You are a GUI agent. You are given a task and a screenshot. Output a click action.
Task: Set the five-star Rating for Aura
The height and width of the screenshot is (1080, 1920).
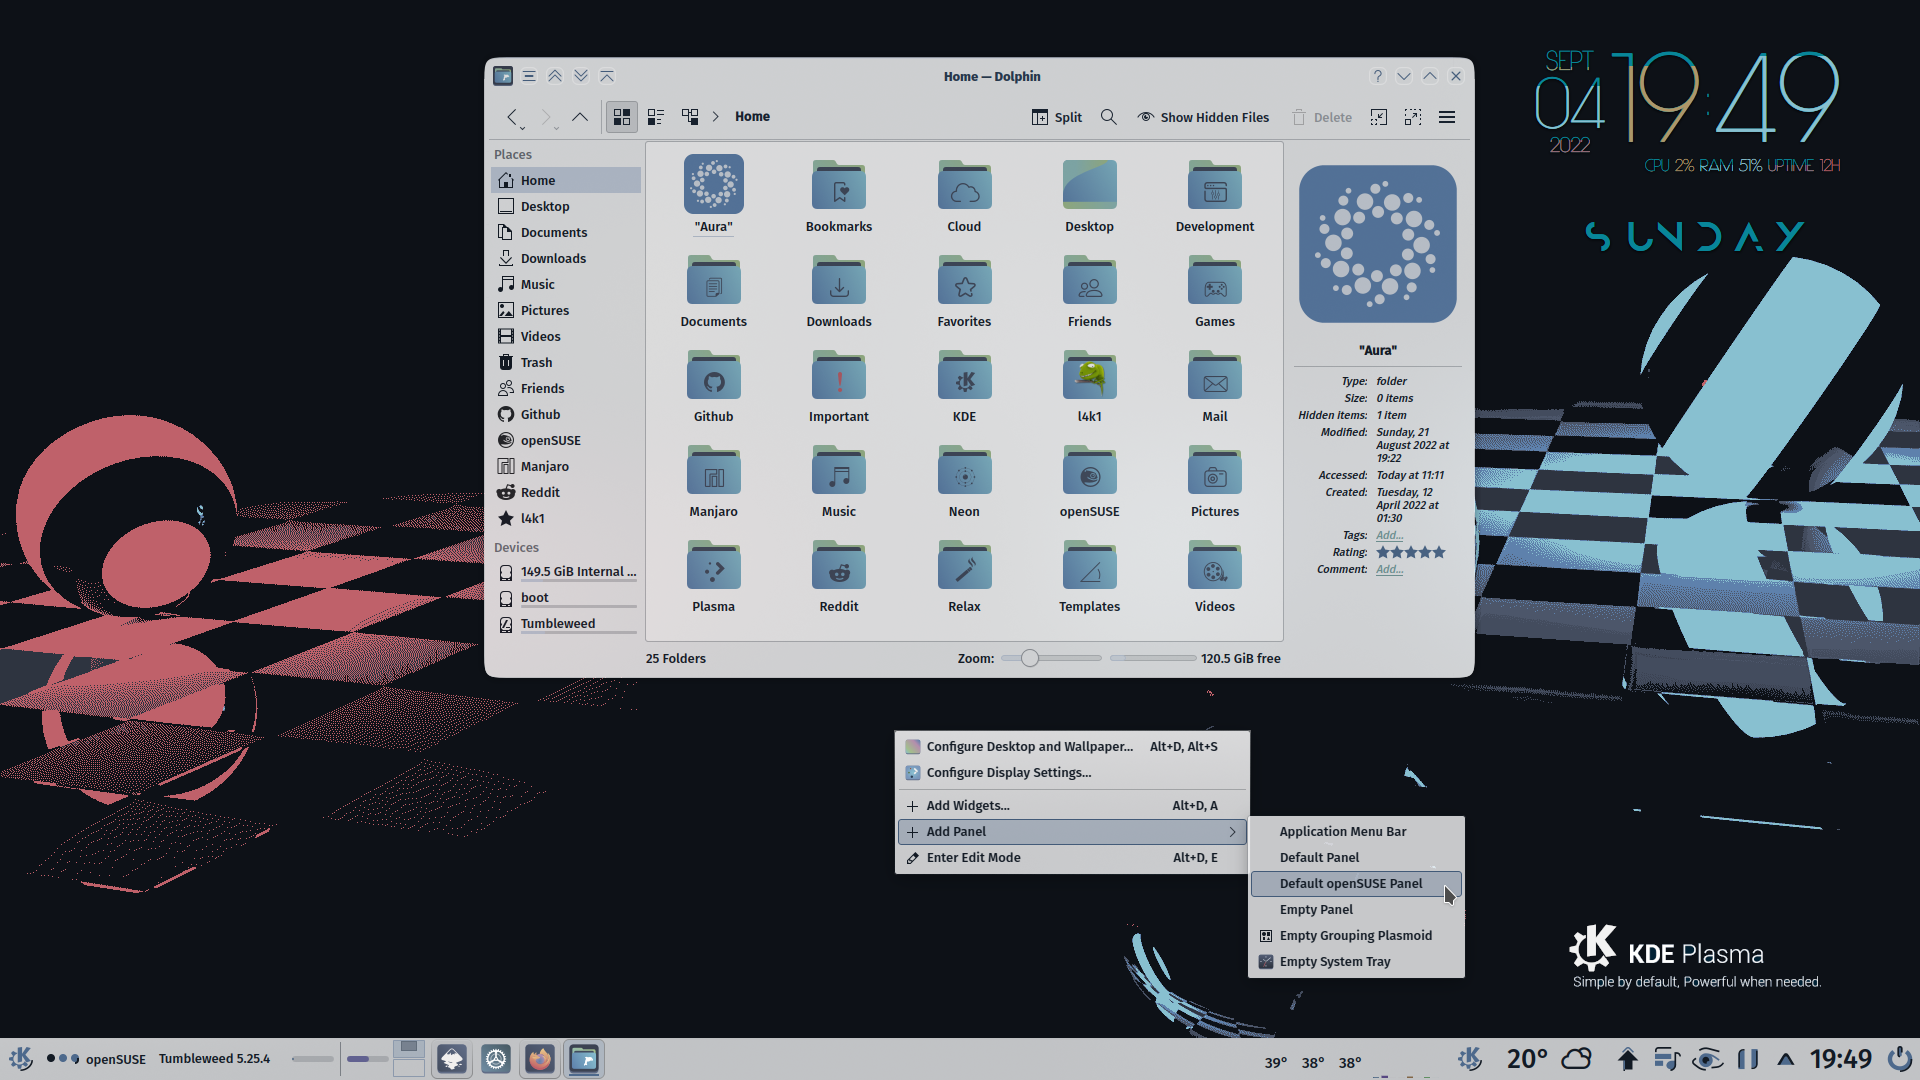[1411, 552]
